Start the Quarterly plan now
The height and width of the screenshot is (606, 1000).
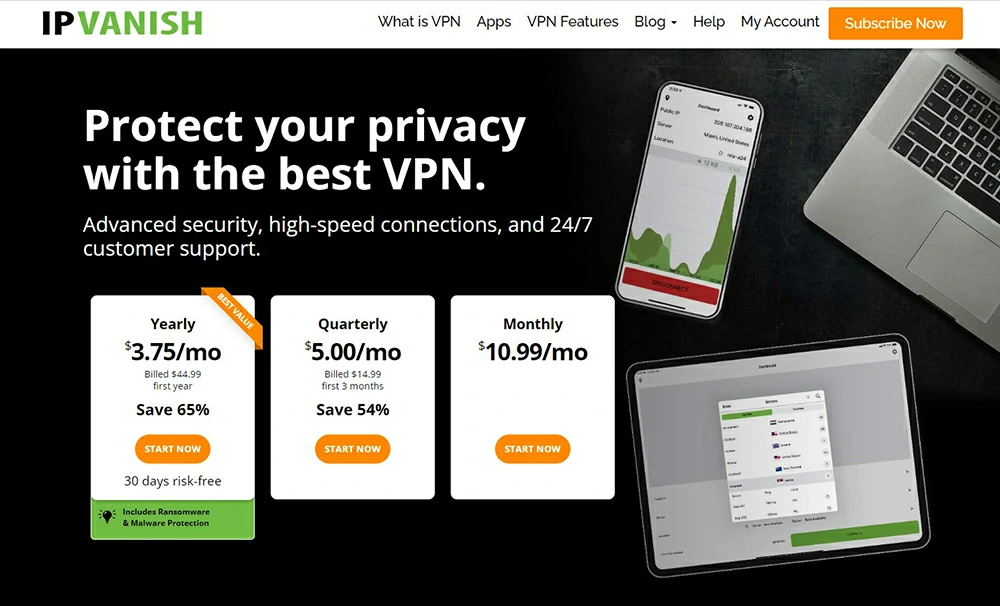tap(353, 449)
